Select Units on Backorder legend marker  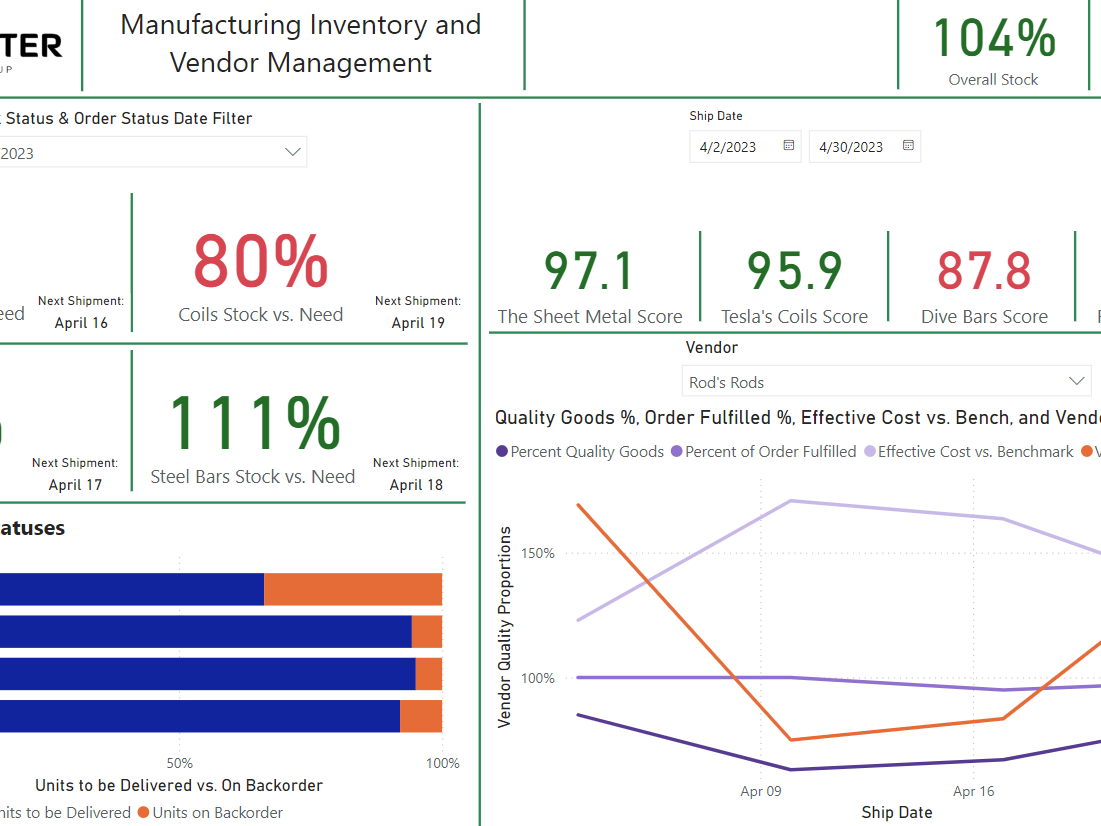[143, 813]
